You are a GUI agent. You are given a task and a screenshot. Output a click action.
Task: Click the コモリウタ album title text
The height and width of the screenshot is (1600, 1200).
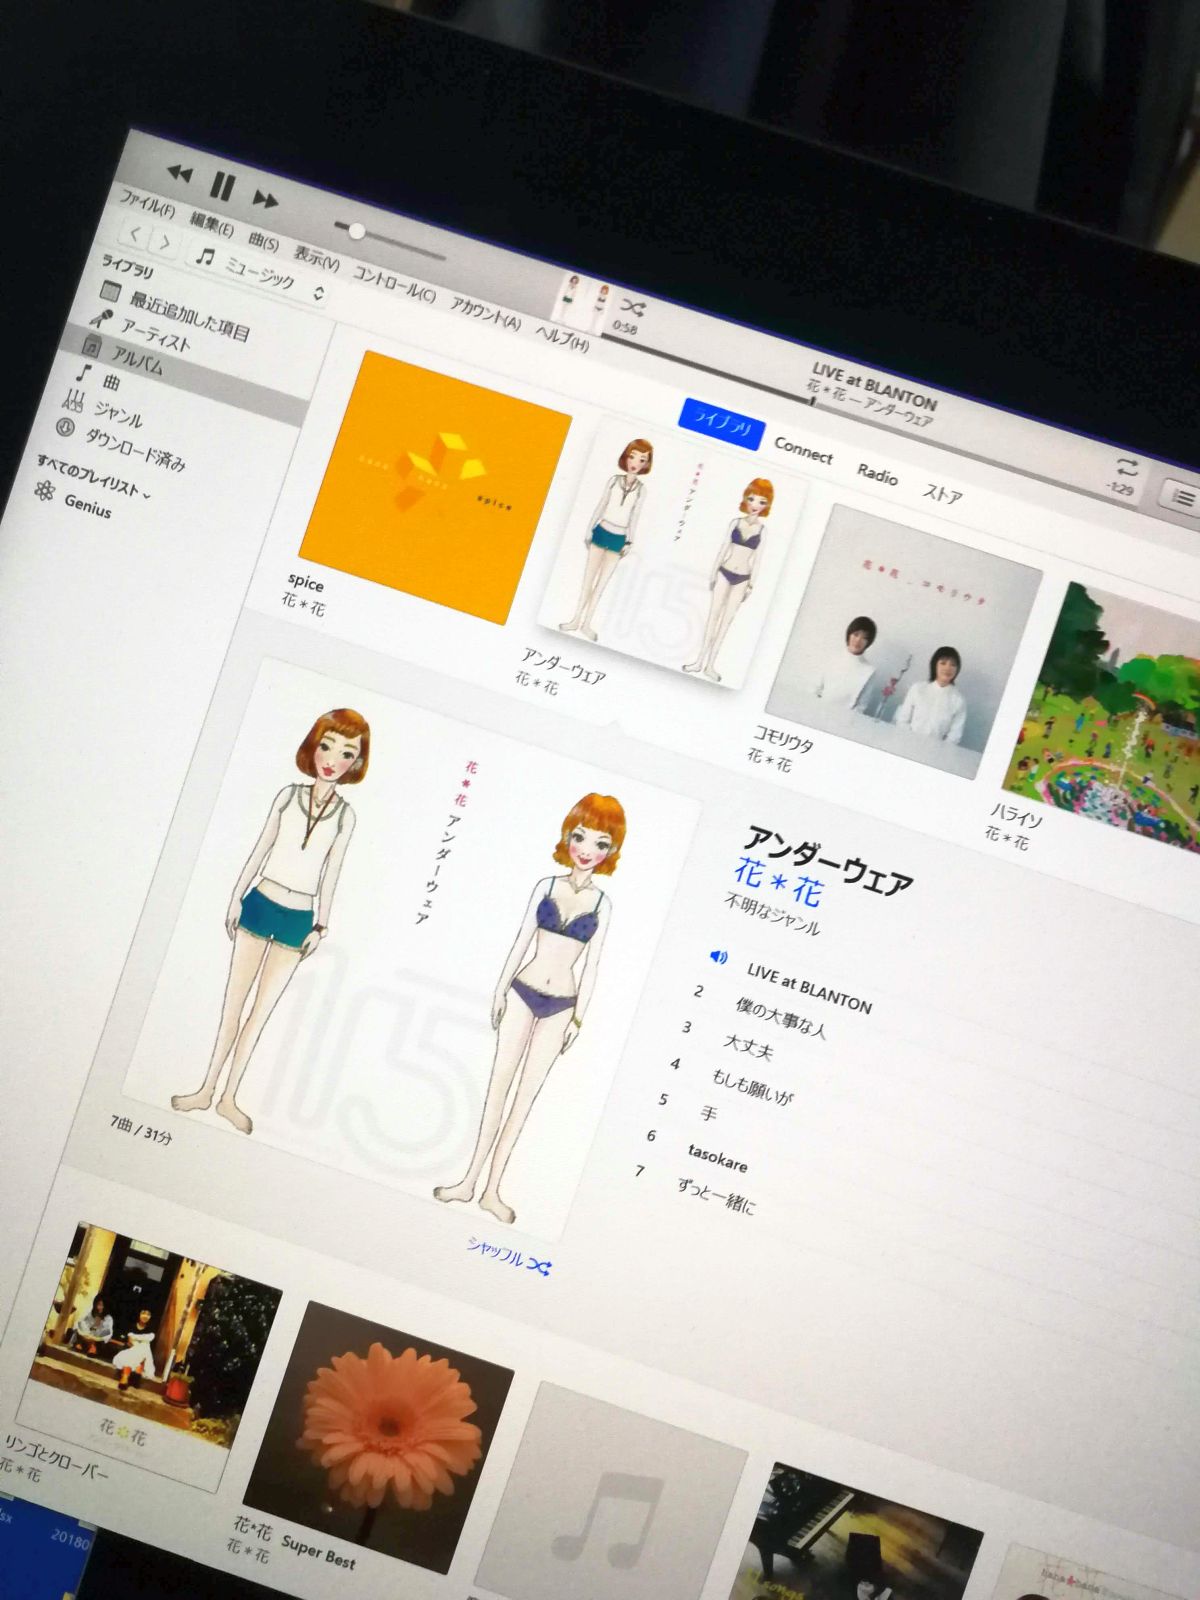coord(783,740)
